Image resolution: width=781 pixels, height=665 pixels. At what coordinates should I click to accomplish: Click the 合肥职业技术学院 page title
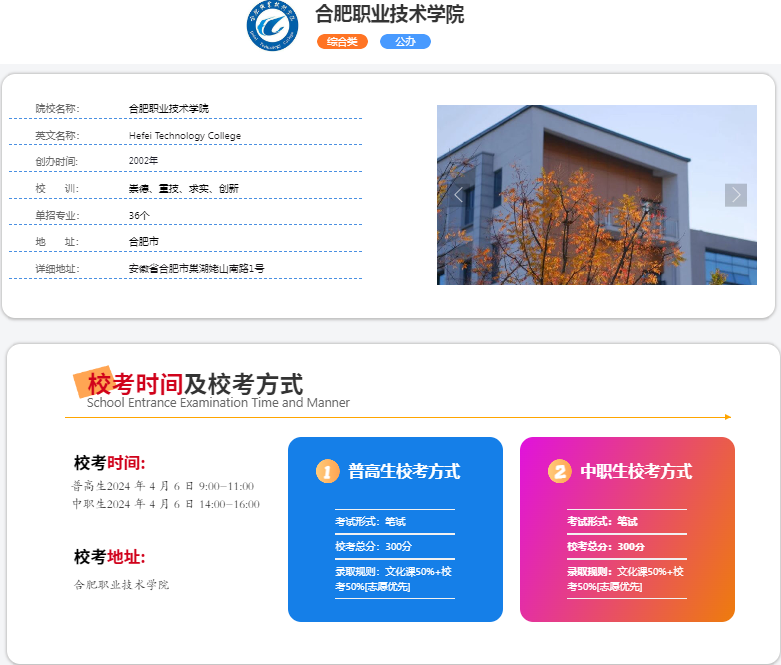pos(390,14)
